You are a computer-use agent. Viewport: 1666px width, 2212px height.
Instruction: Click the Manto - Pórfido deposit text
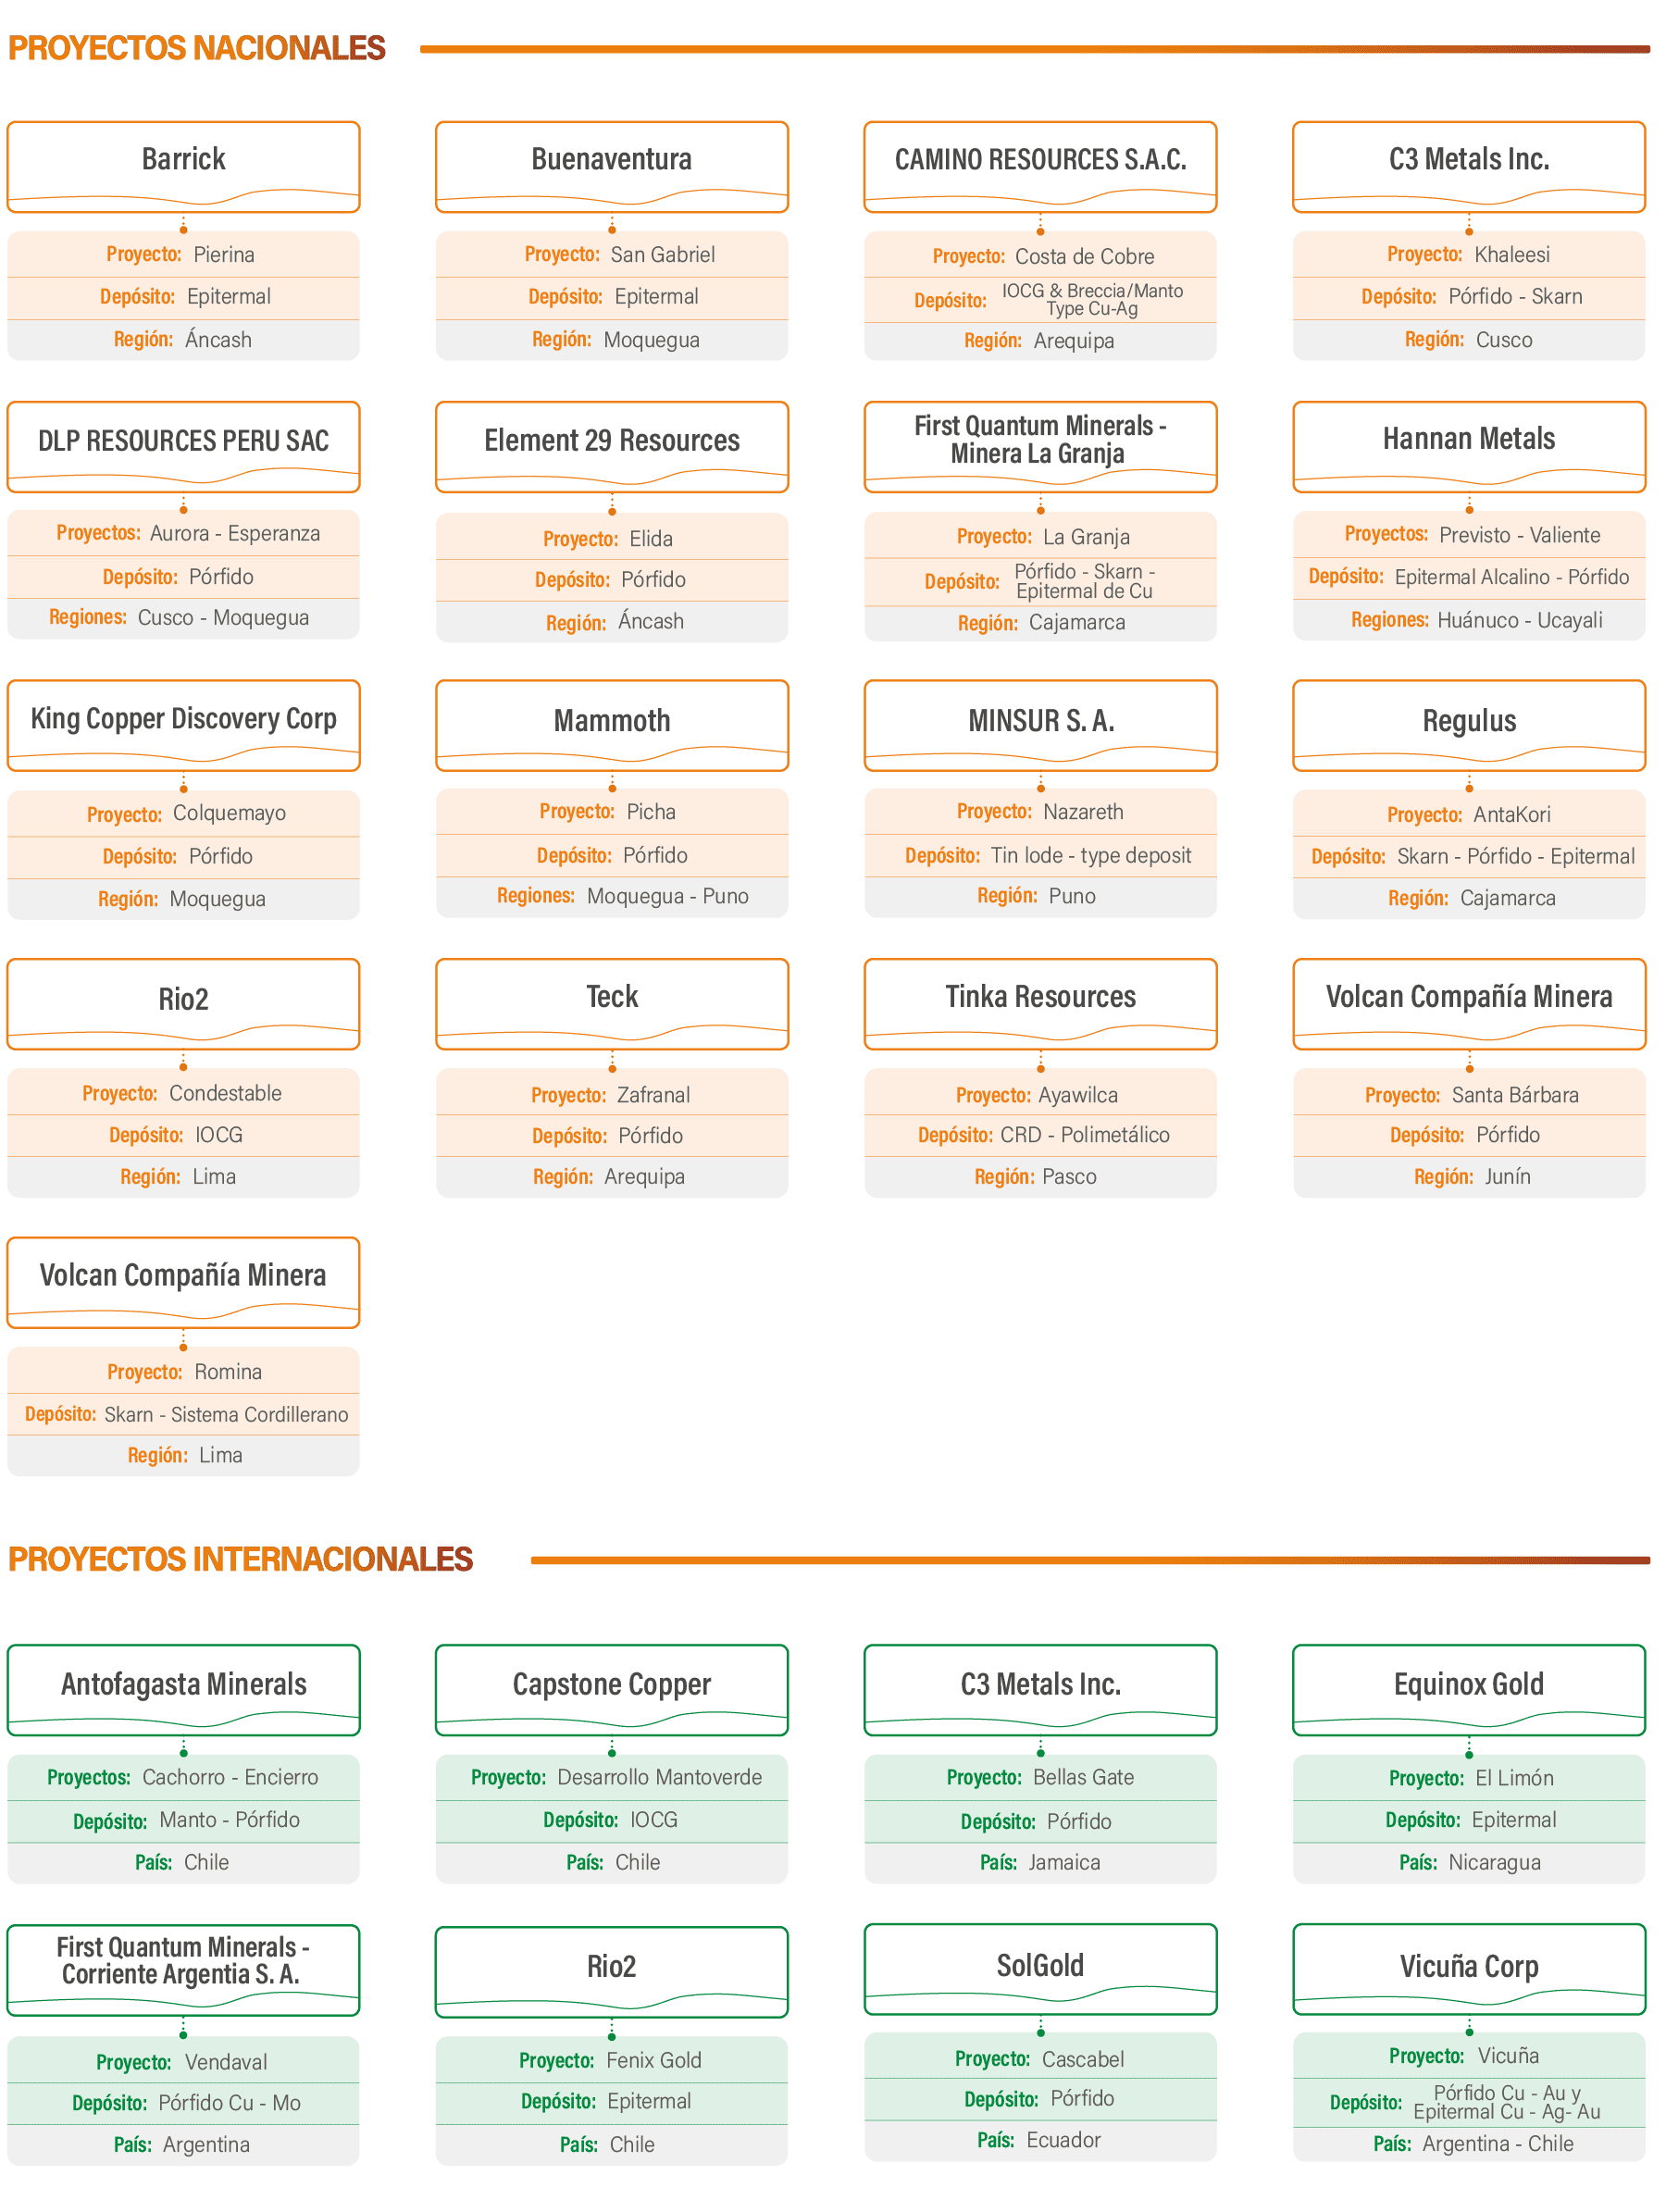point(229,1820)
